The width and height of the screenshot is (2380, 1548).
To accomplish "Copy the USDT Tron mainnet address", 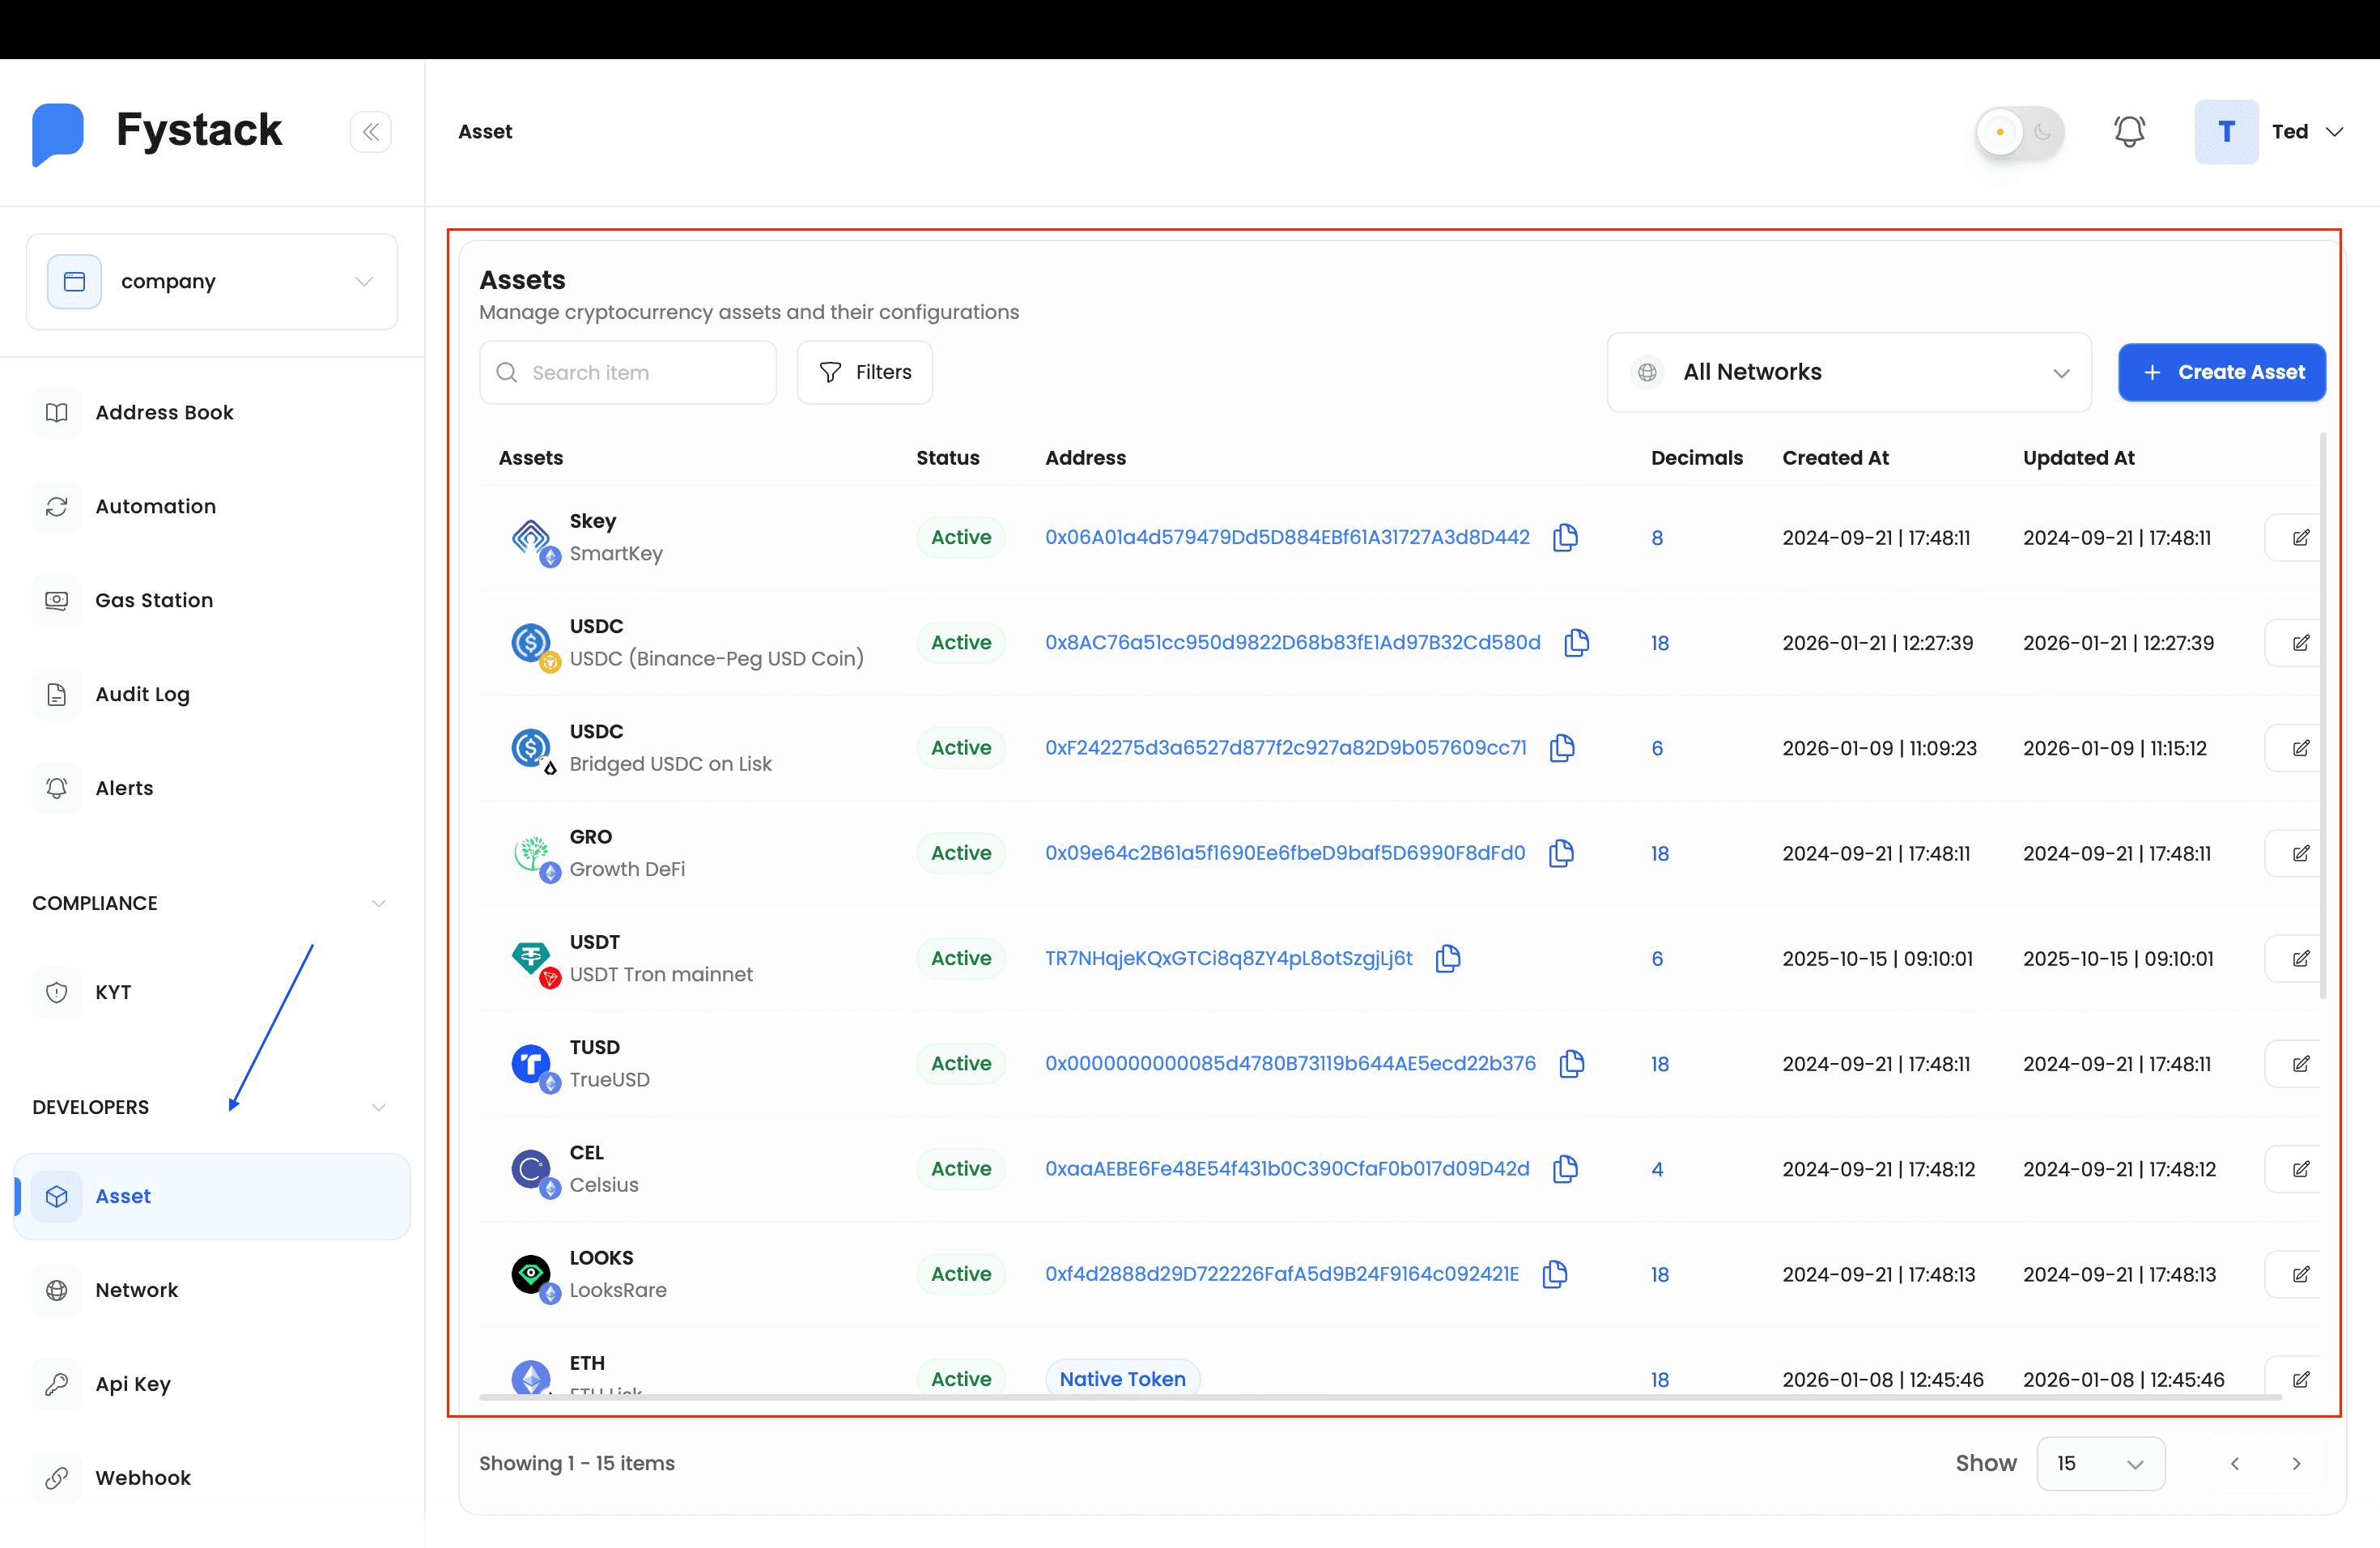I will tap(1448, 959).
